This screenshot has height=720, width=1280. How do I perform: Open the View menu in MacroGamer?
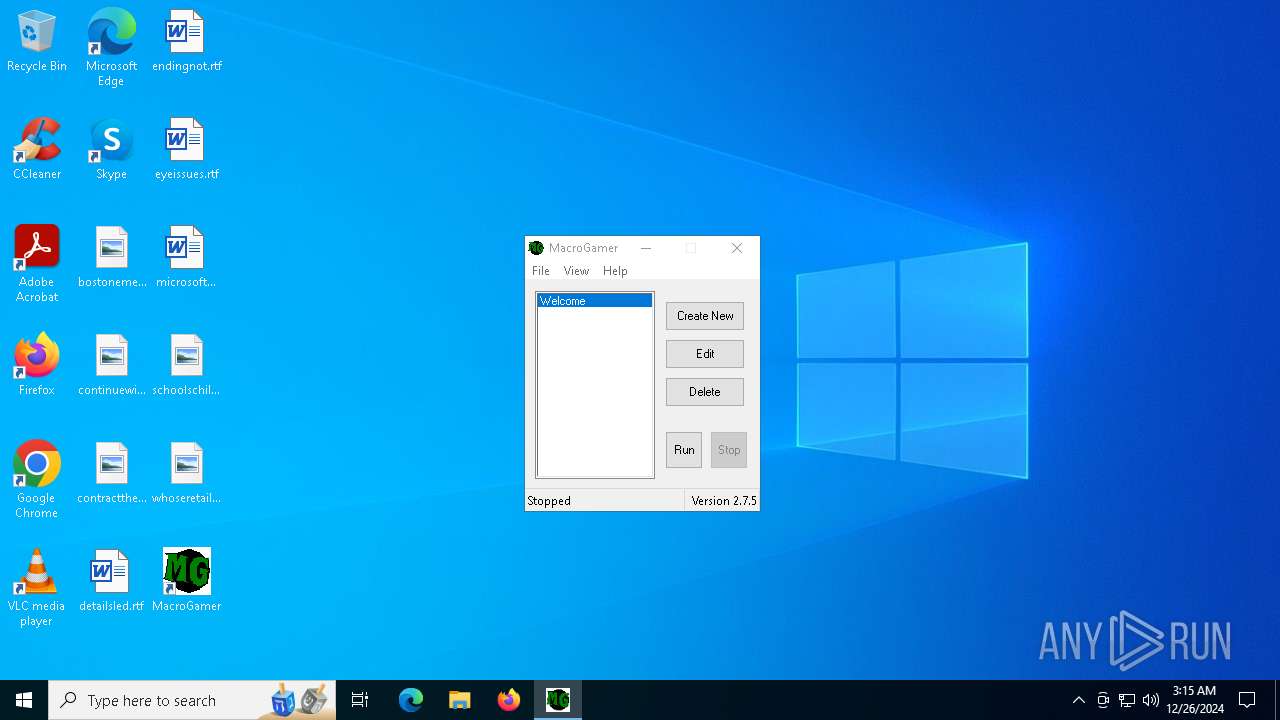click(576, 271)
